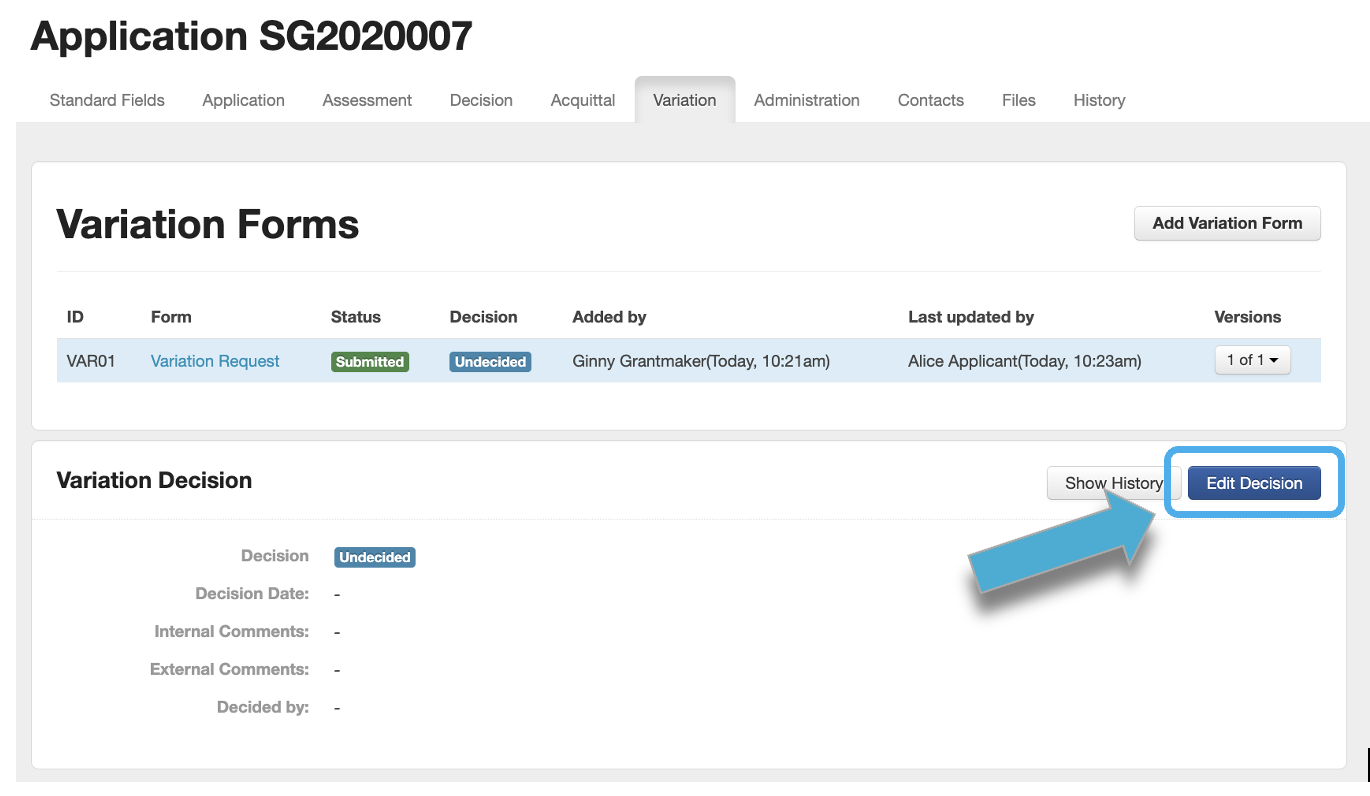Viewport: 1370px width, 796px height.
Task: Open the Standard Fields tab
Action: pyautogui.click(x=107, y=100)
